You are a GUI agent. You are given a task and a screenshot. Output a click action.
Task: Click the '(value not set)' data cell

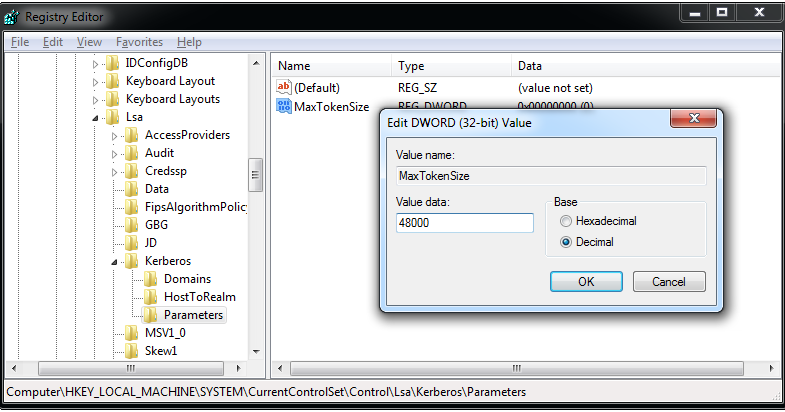point(555,88)
